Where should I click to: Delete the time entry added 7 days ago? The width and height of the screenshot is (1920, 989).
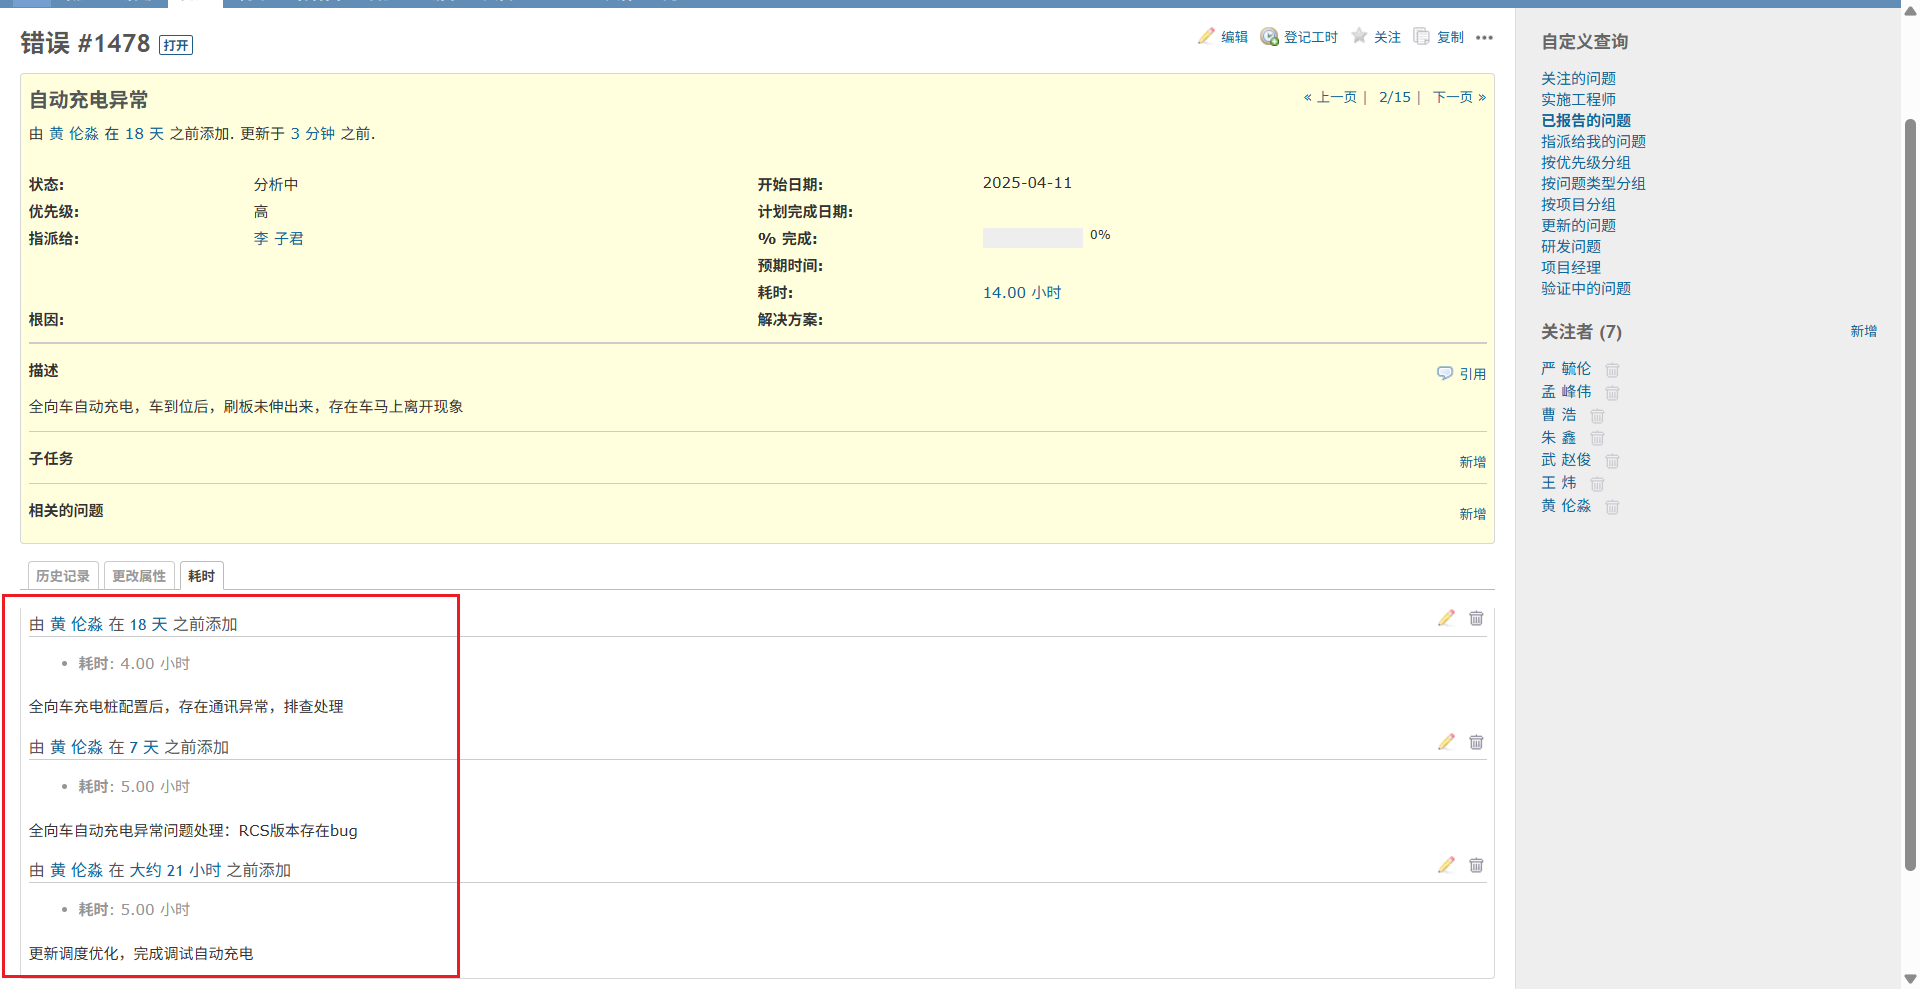click(x=1476, y=742)
